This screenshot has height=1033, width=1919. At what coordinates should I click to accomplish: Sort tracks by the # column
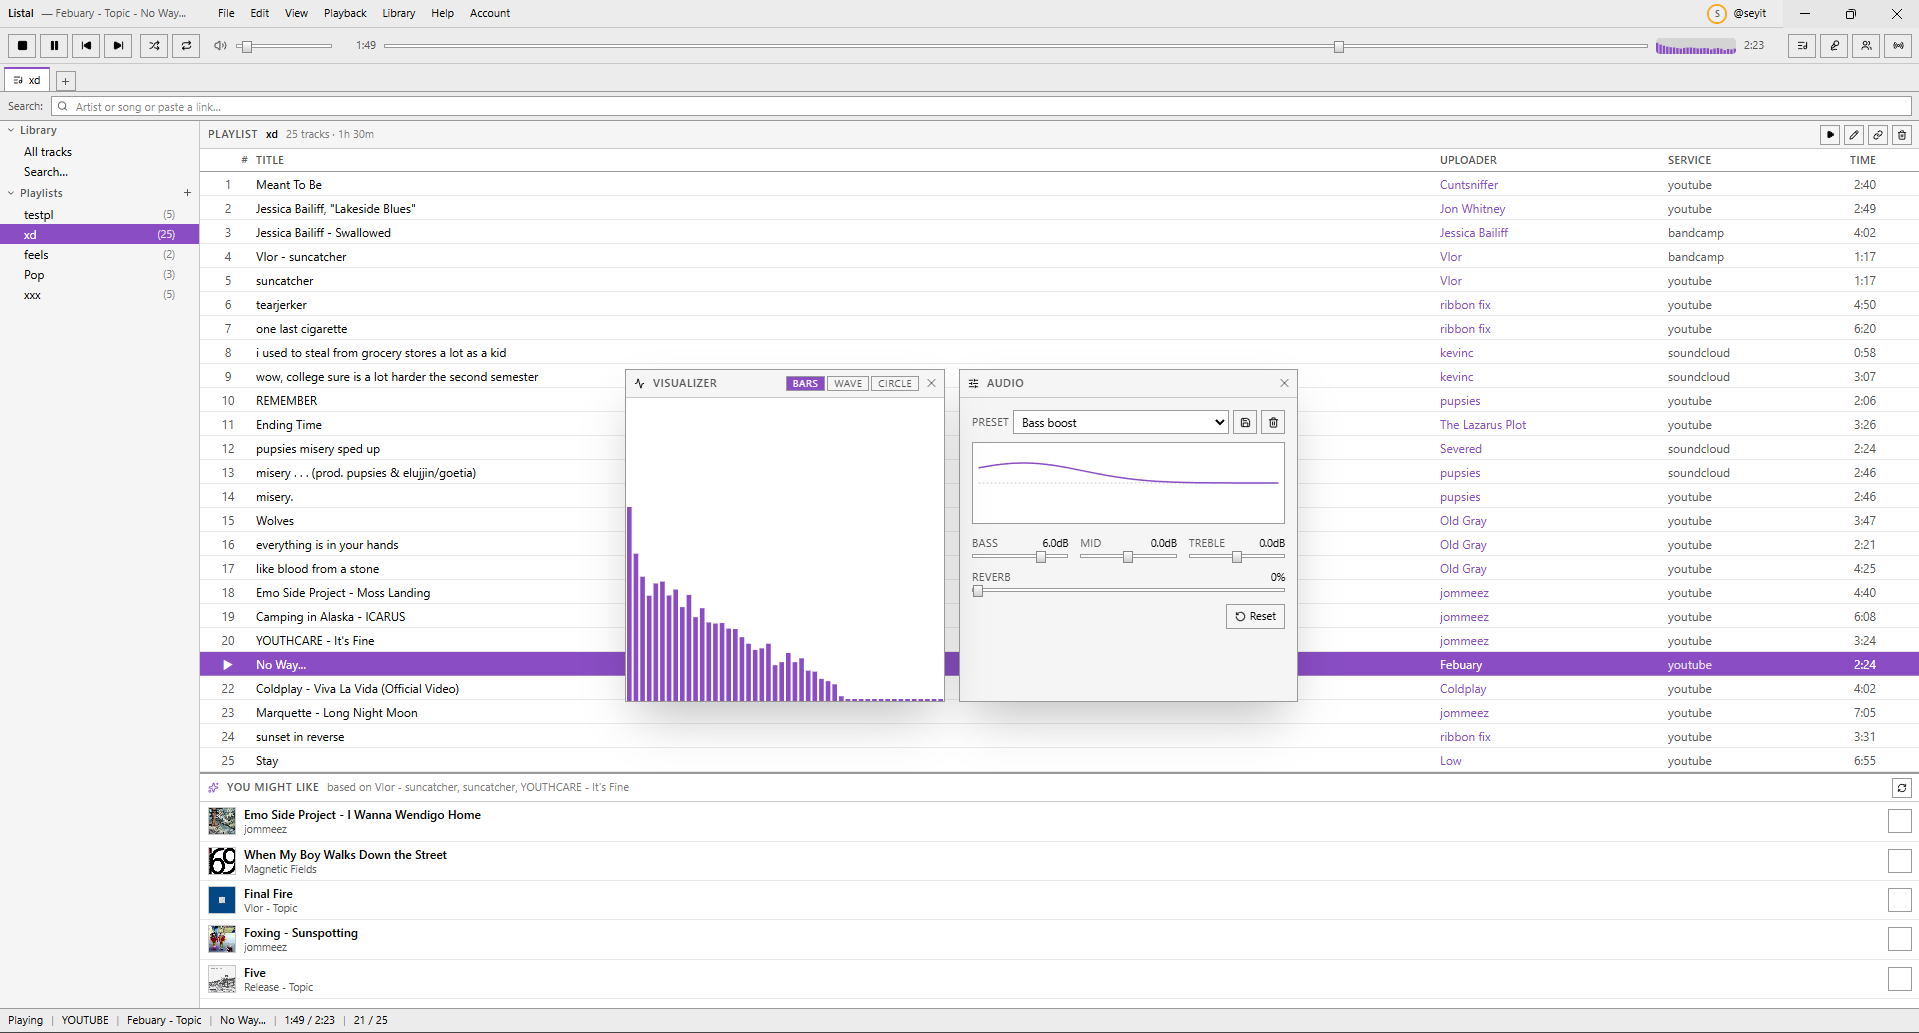point(244,160)
